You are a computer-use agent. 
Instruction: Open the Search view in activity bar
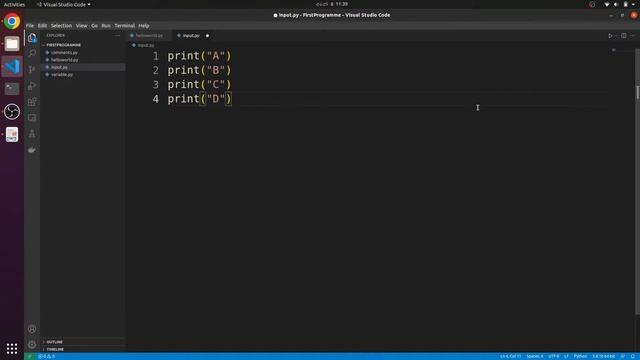(x=32, y=53)
